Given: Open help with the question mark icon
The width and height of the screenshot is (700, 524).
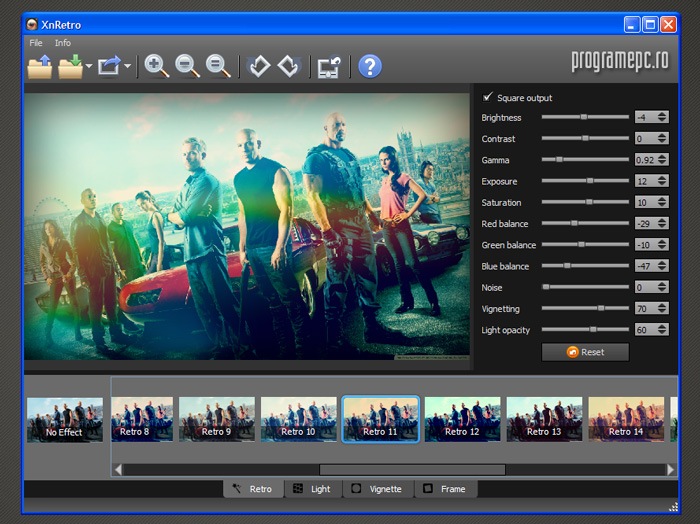Looking at the screenshot, I should 370,67.
